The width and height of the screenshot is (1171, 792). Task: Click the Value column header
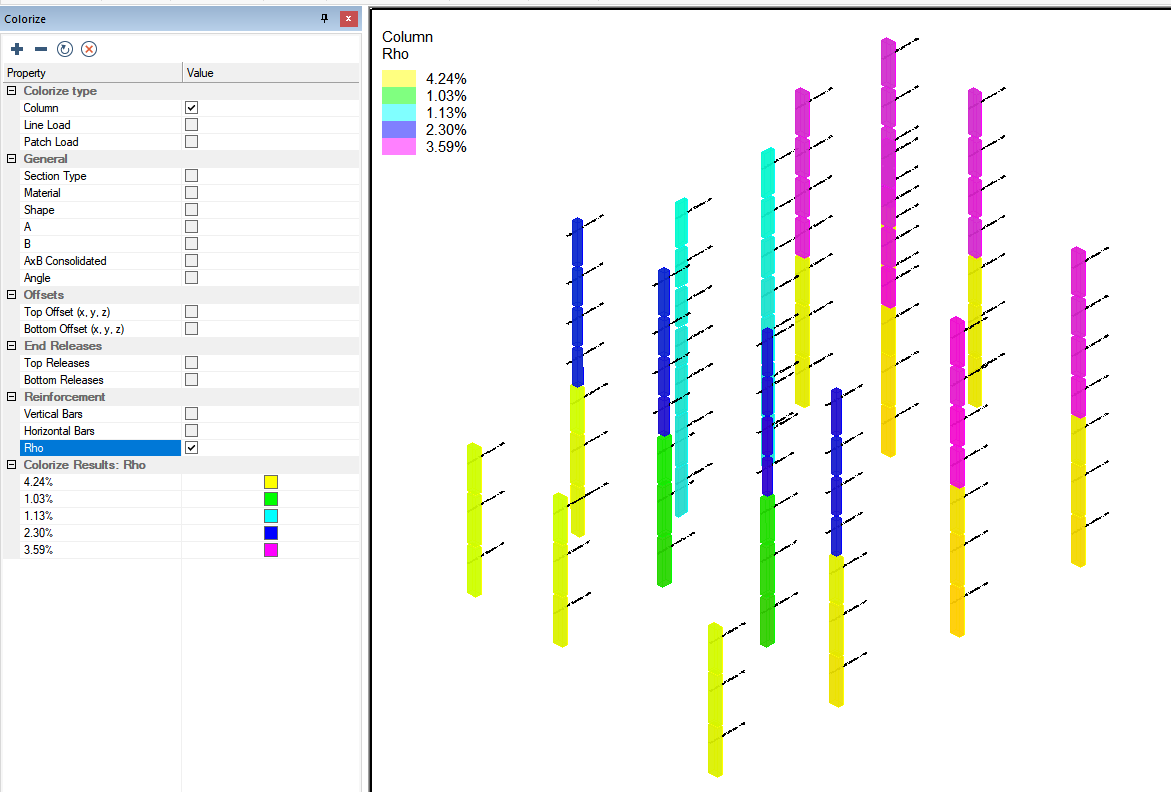click(270, 73)
